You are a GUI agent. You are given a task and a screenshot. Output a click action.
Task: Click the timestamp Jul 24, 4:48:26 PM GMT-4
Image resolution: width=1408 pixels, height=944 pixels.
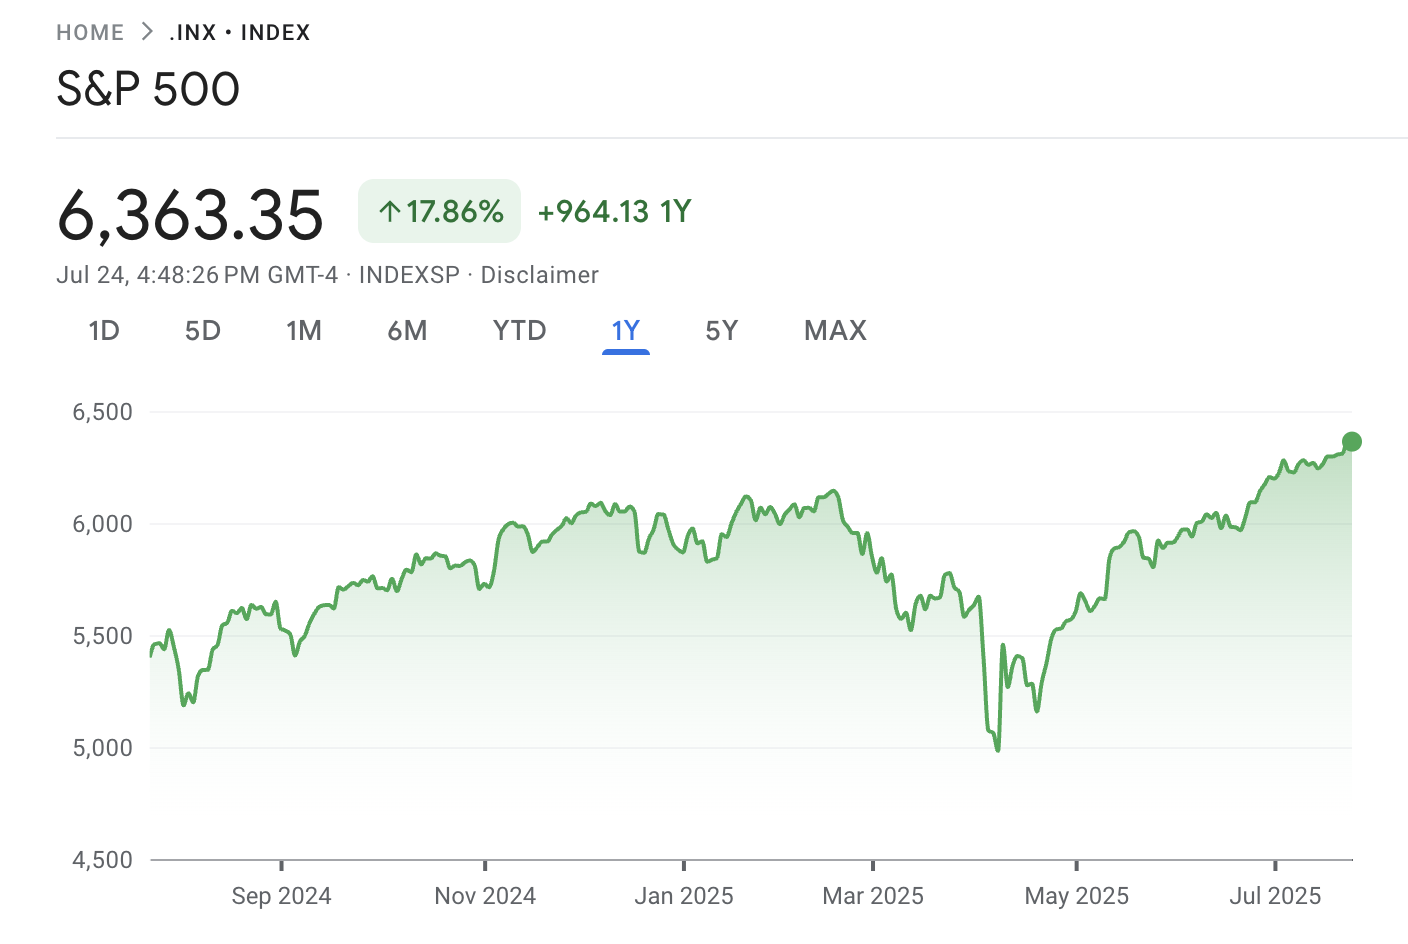coord(197,275)
